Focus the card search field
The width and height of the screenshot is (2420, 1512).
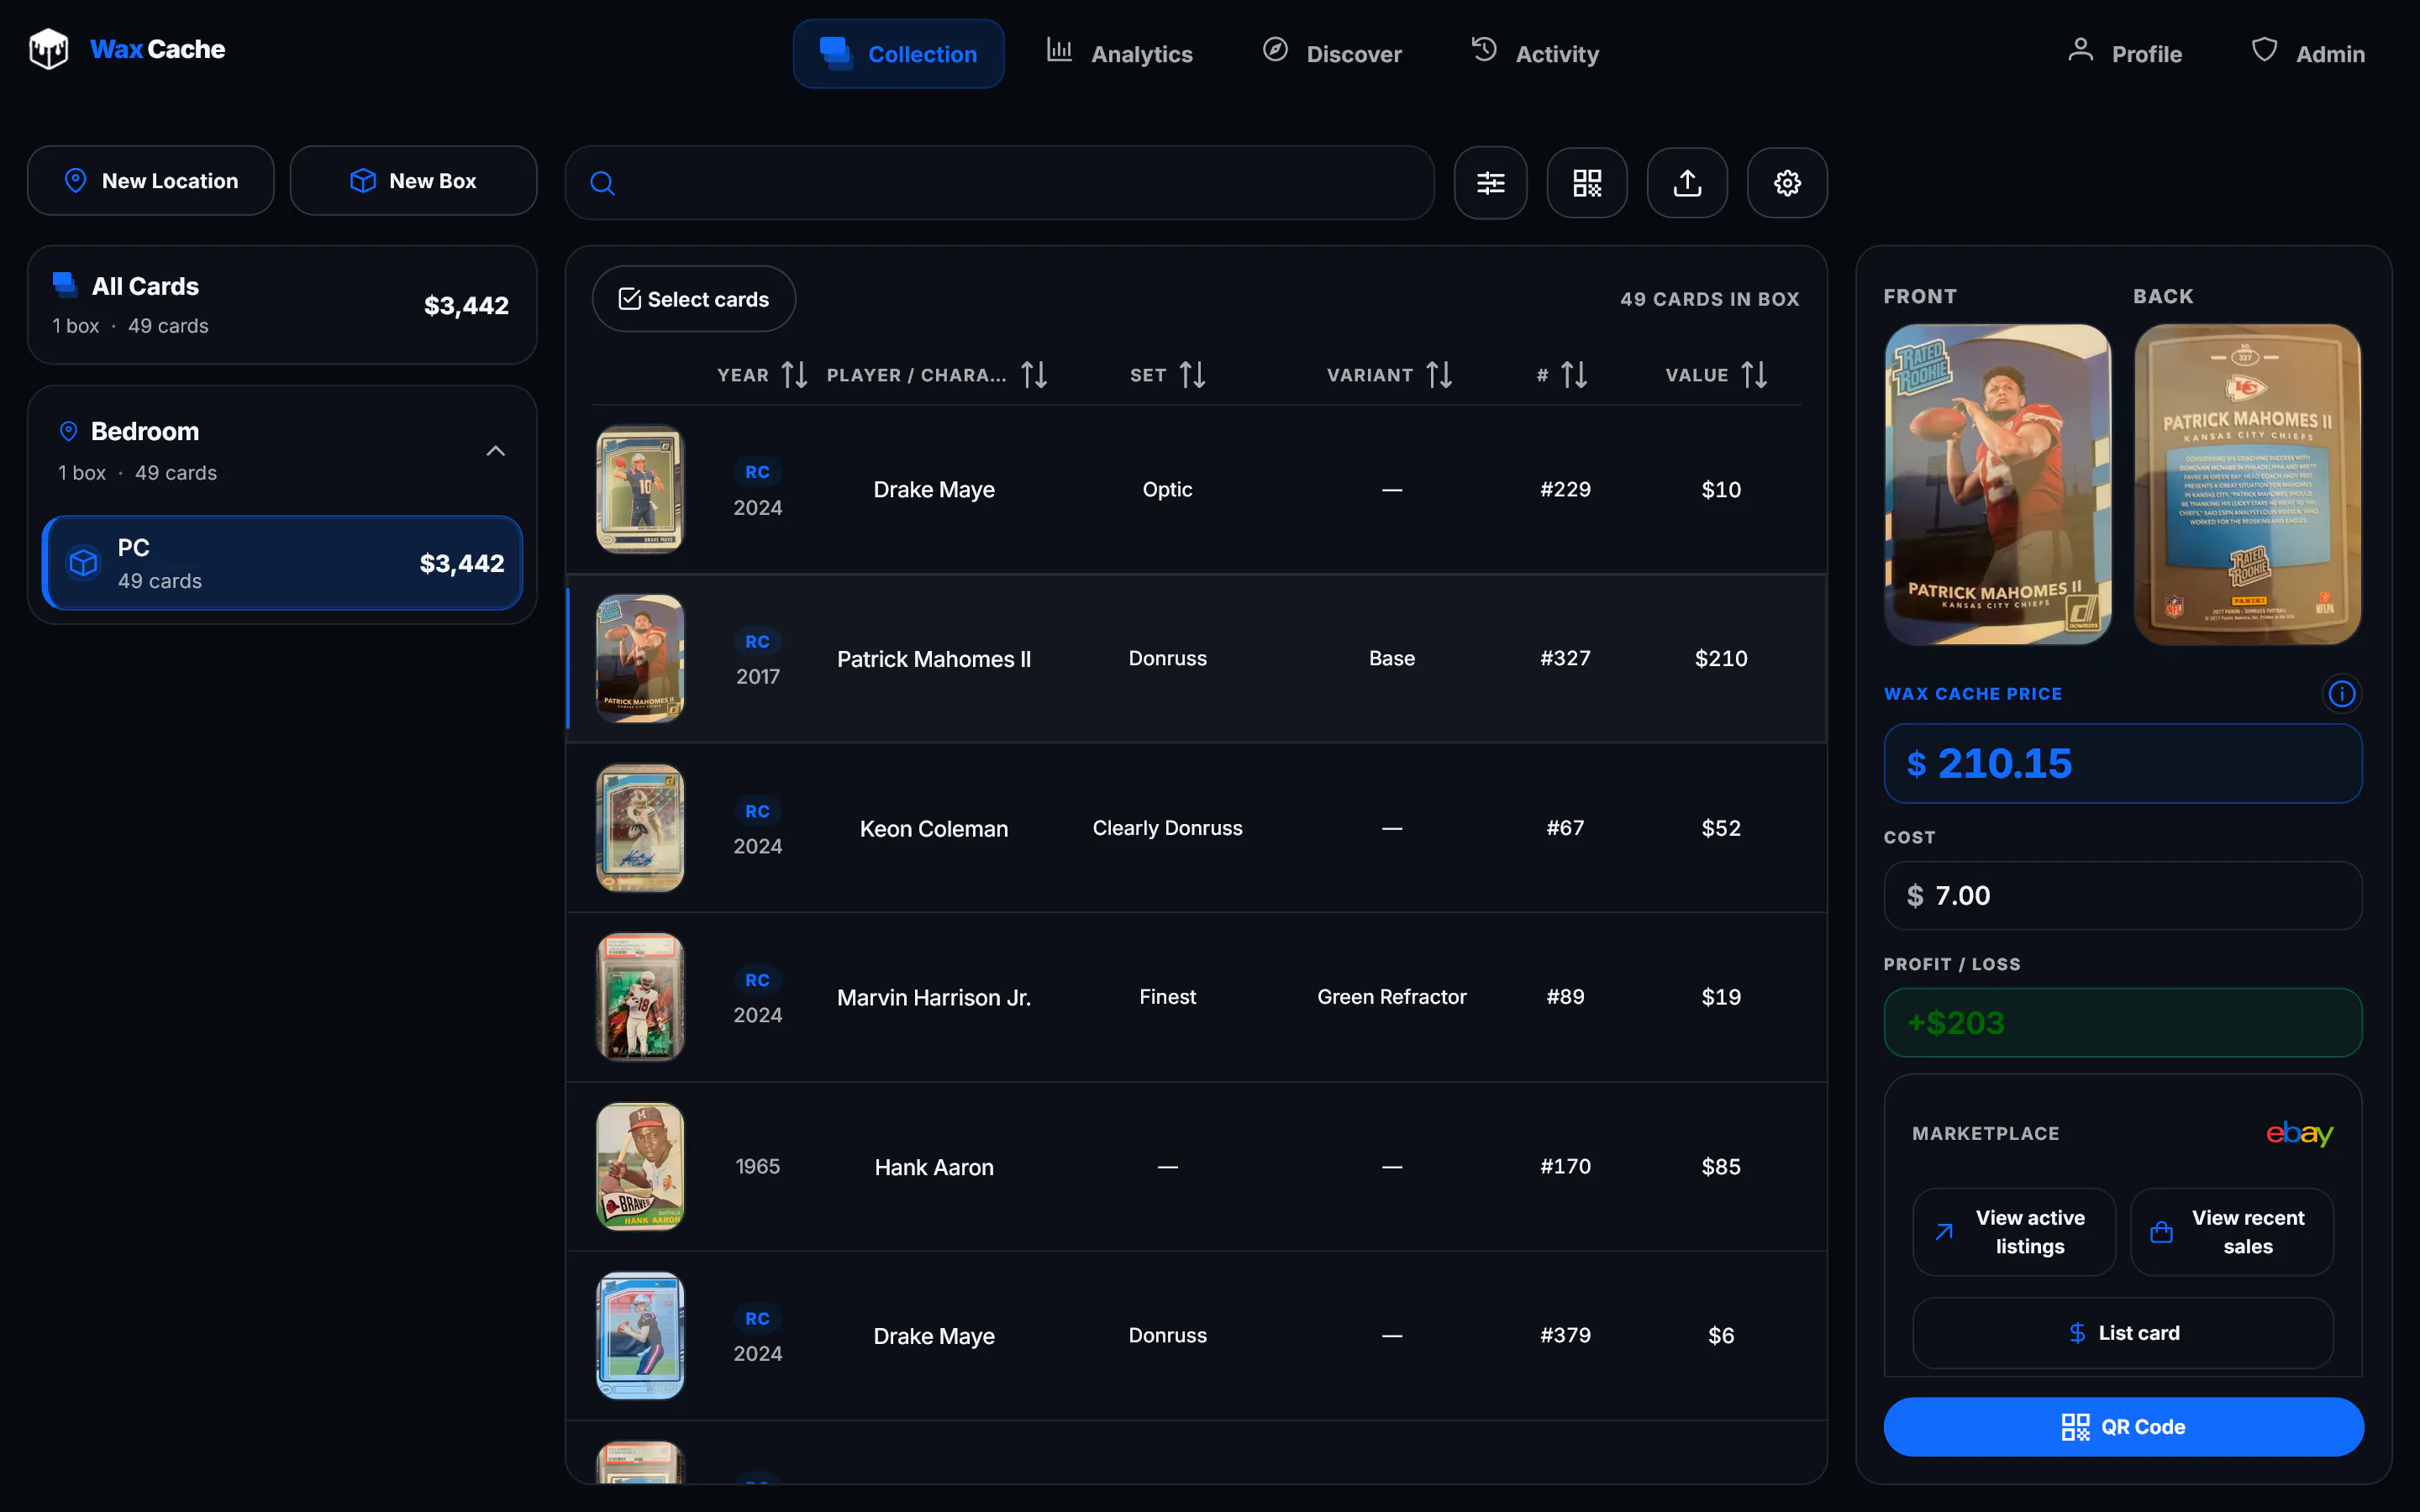[1000, 183]
